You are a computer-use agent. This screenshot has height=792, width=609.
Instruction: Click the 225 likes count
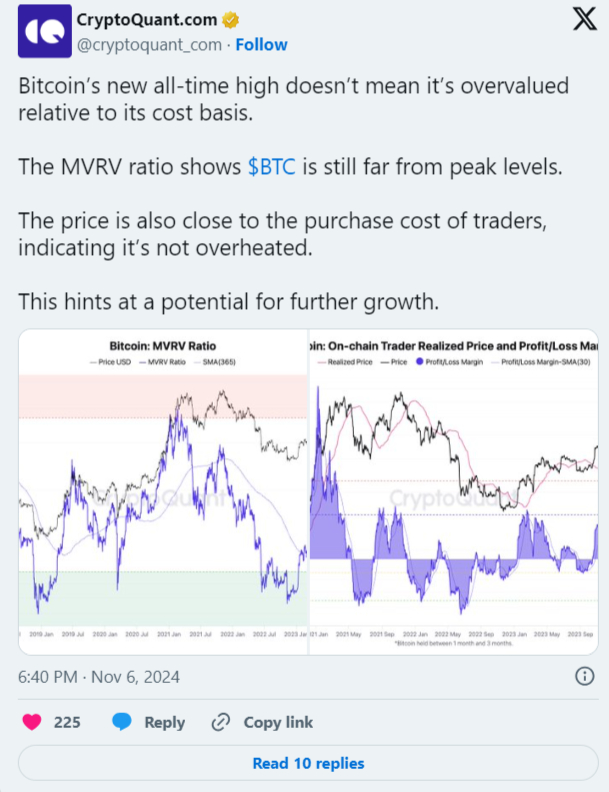click(68, 722)
